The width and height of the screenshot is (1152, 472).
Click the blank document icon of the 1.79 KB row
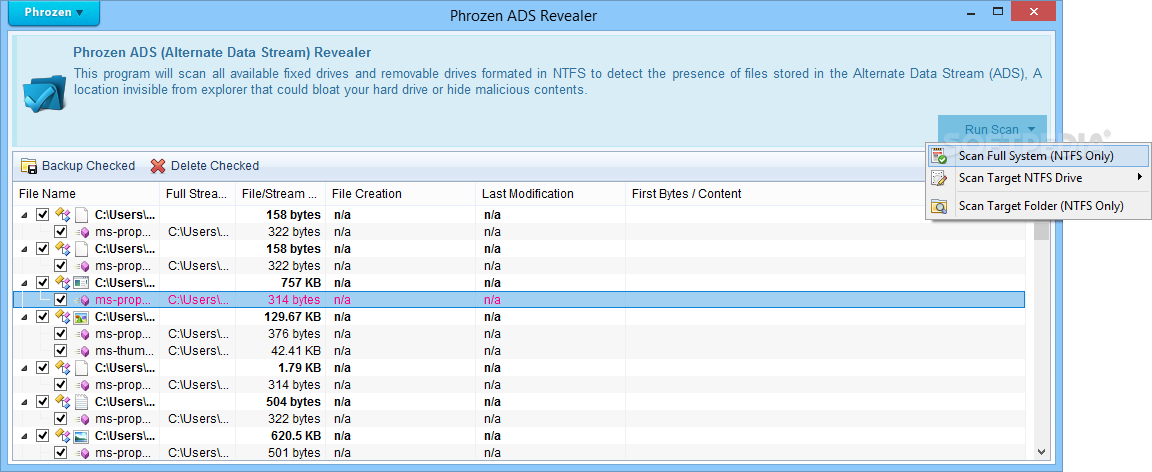click(82, 368)
